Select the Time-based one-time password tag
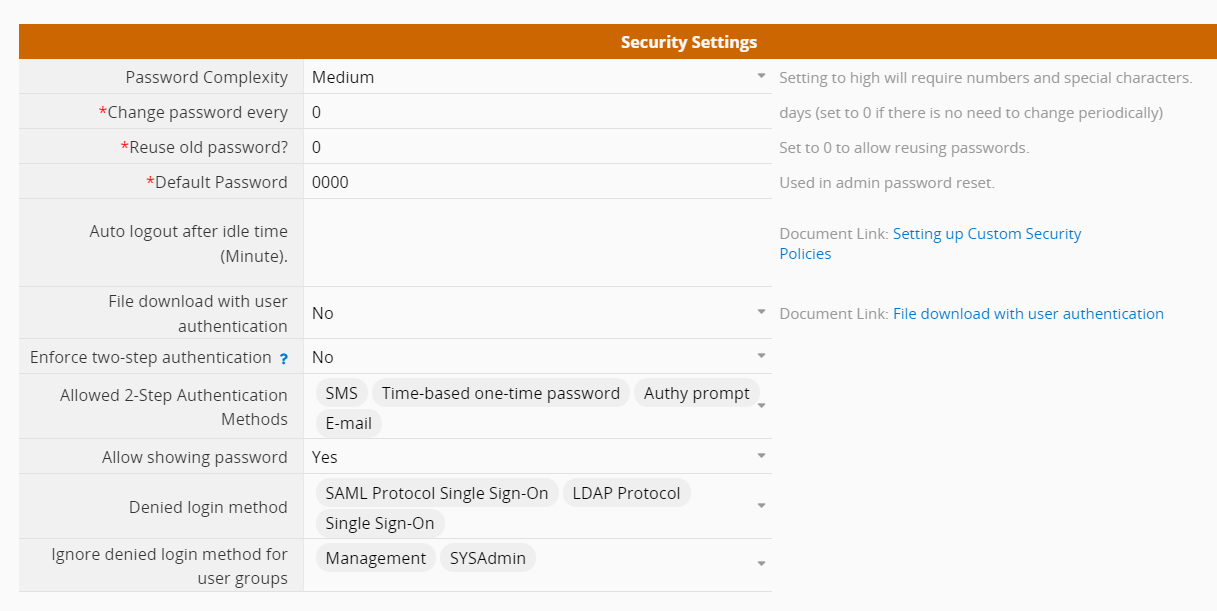Image resolution: width=1217 pixels, height=611 pixels. pos(501,393)
